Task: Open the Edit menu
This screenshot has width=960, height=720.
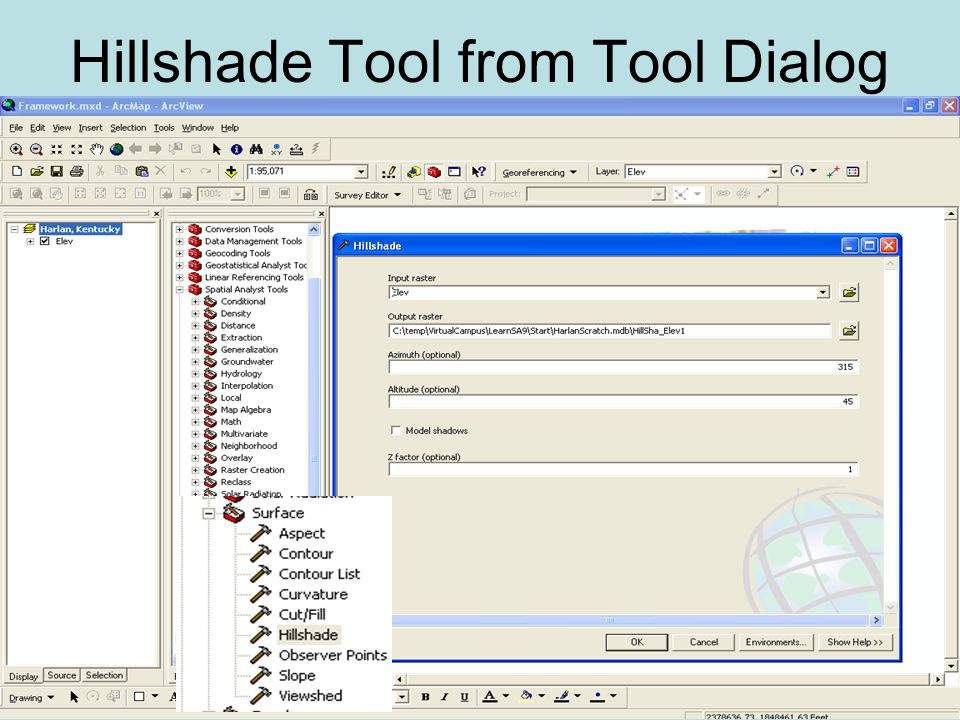Action: (x=37, y=128)
